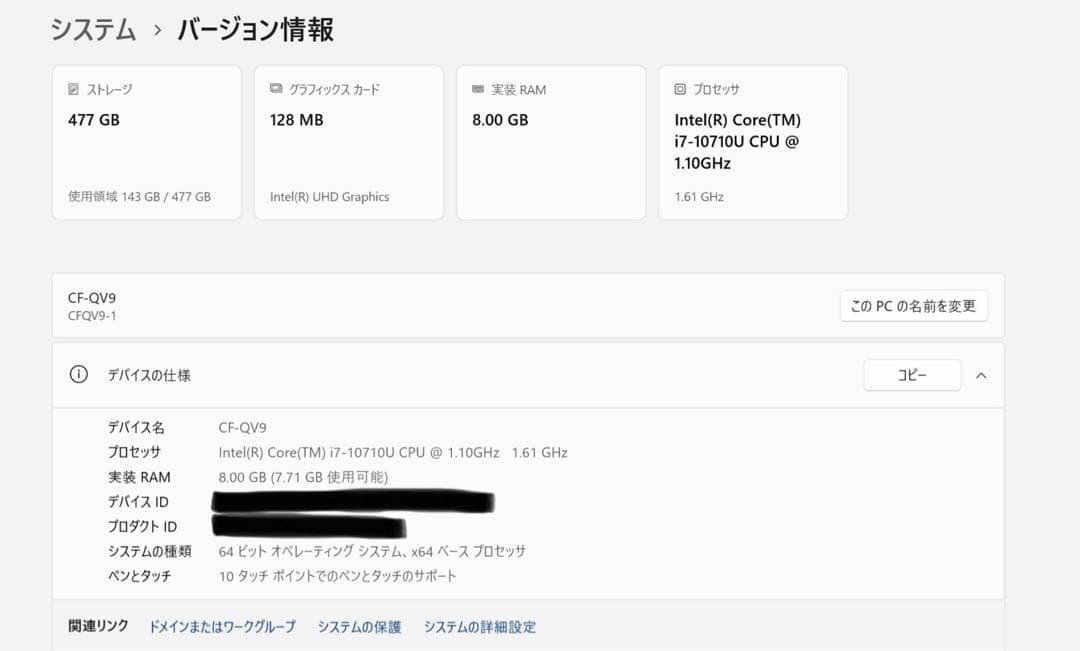The height and width of the screenshot is (651, 1080).
Task: Click the コピー button to copy device specs
Action: pos(911,374)
